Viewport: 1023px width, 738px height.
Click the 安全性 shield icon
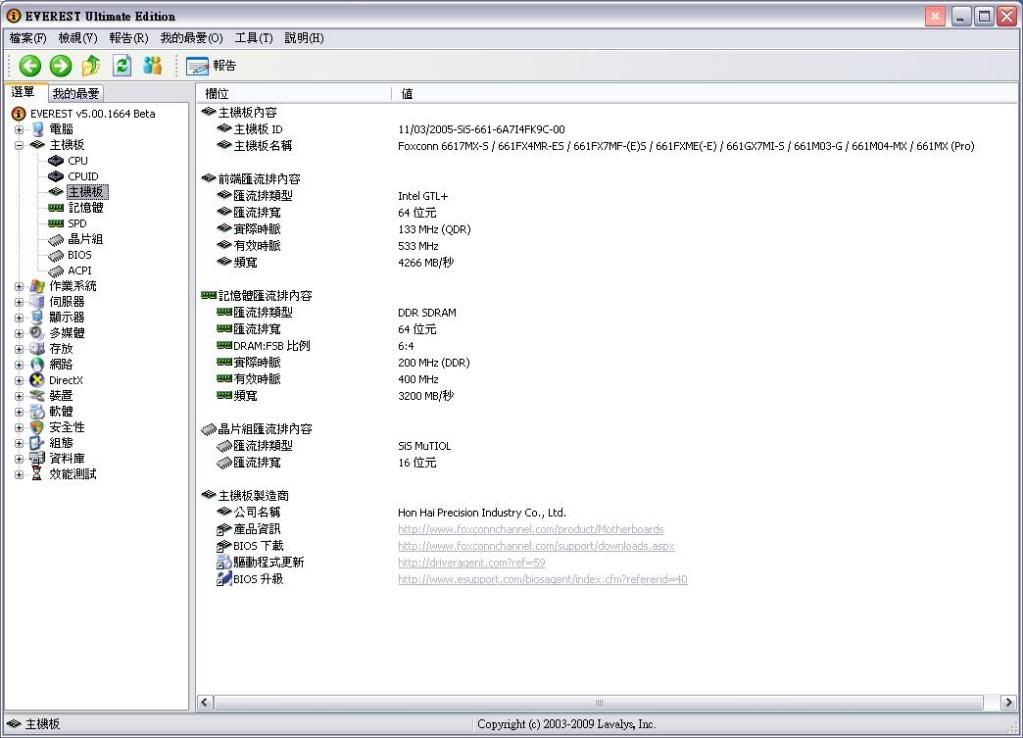(x=37, y=427)
